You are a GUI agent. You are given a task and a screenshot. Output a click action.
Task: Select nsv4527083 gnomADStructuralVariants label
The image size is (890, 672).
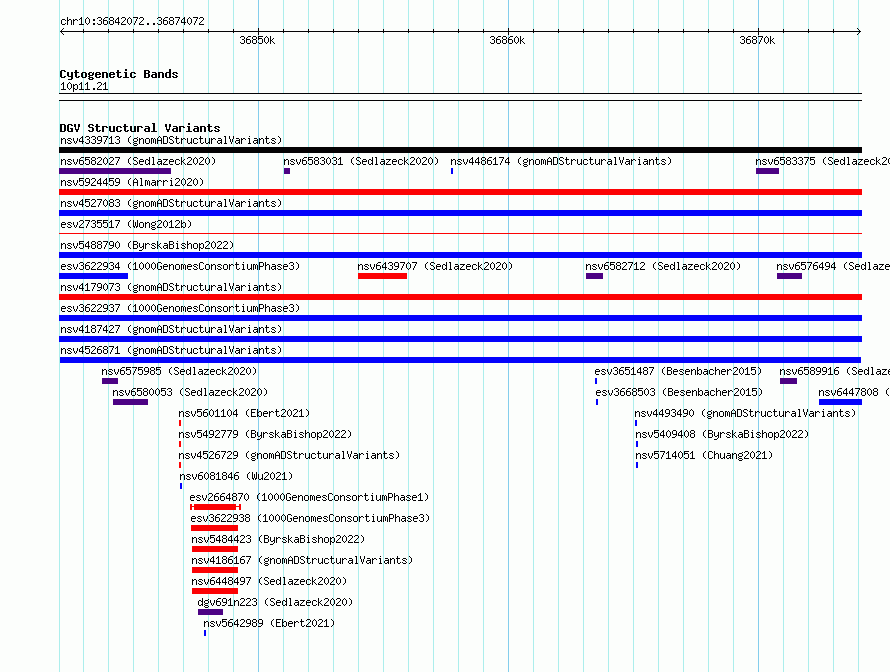(x=171, y=203)
